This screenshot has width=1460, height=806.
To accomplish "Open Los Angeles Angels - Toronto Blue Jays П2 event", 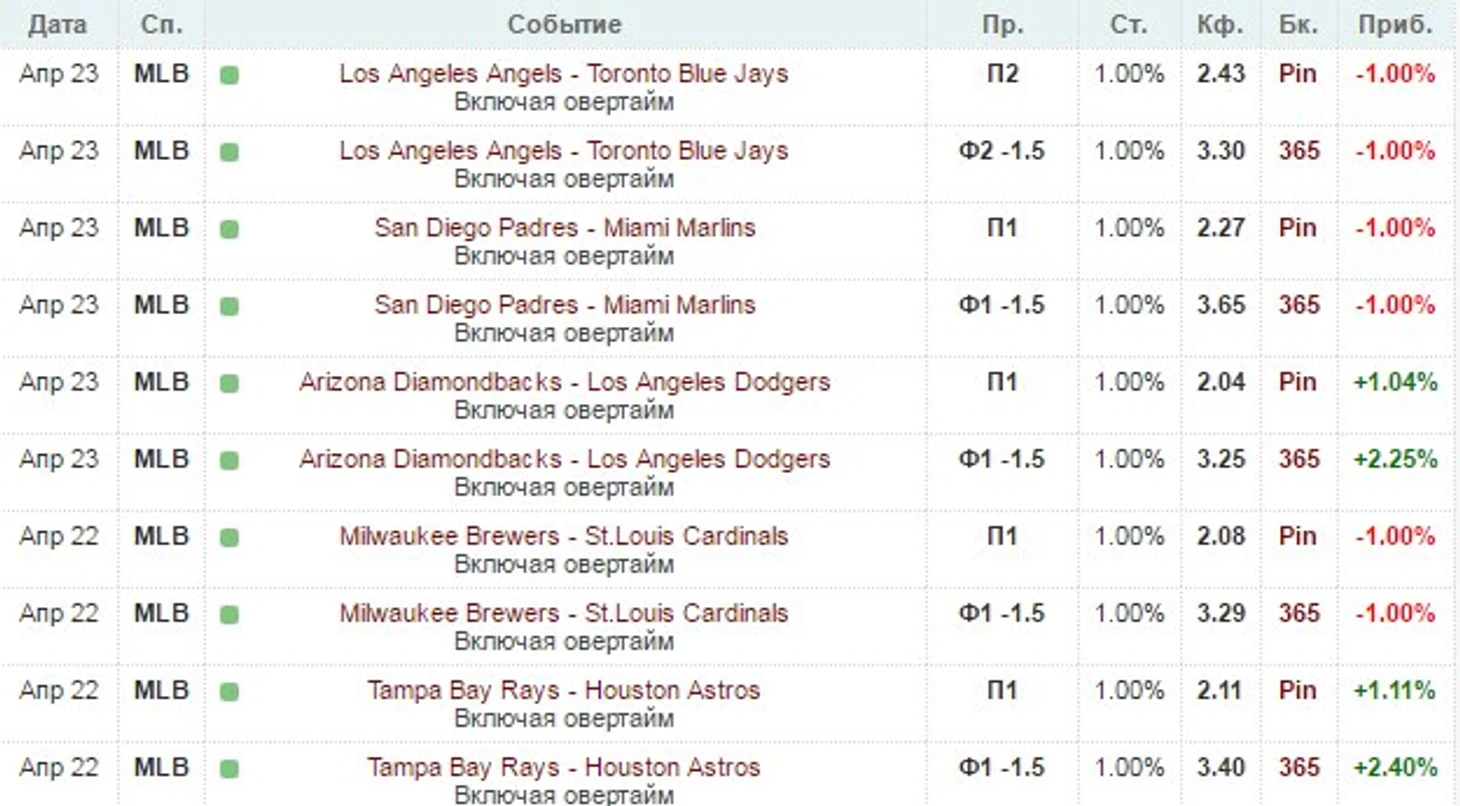I will click(x=563, y=73).
